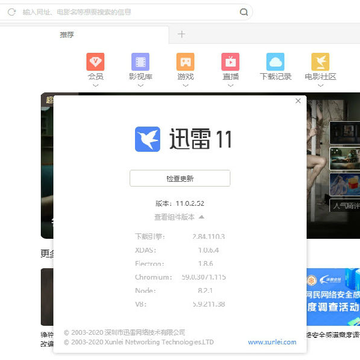
Task: Open the dark video thumbnail at bottom left
Action: tap(47, 297)
